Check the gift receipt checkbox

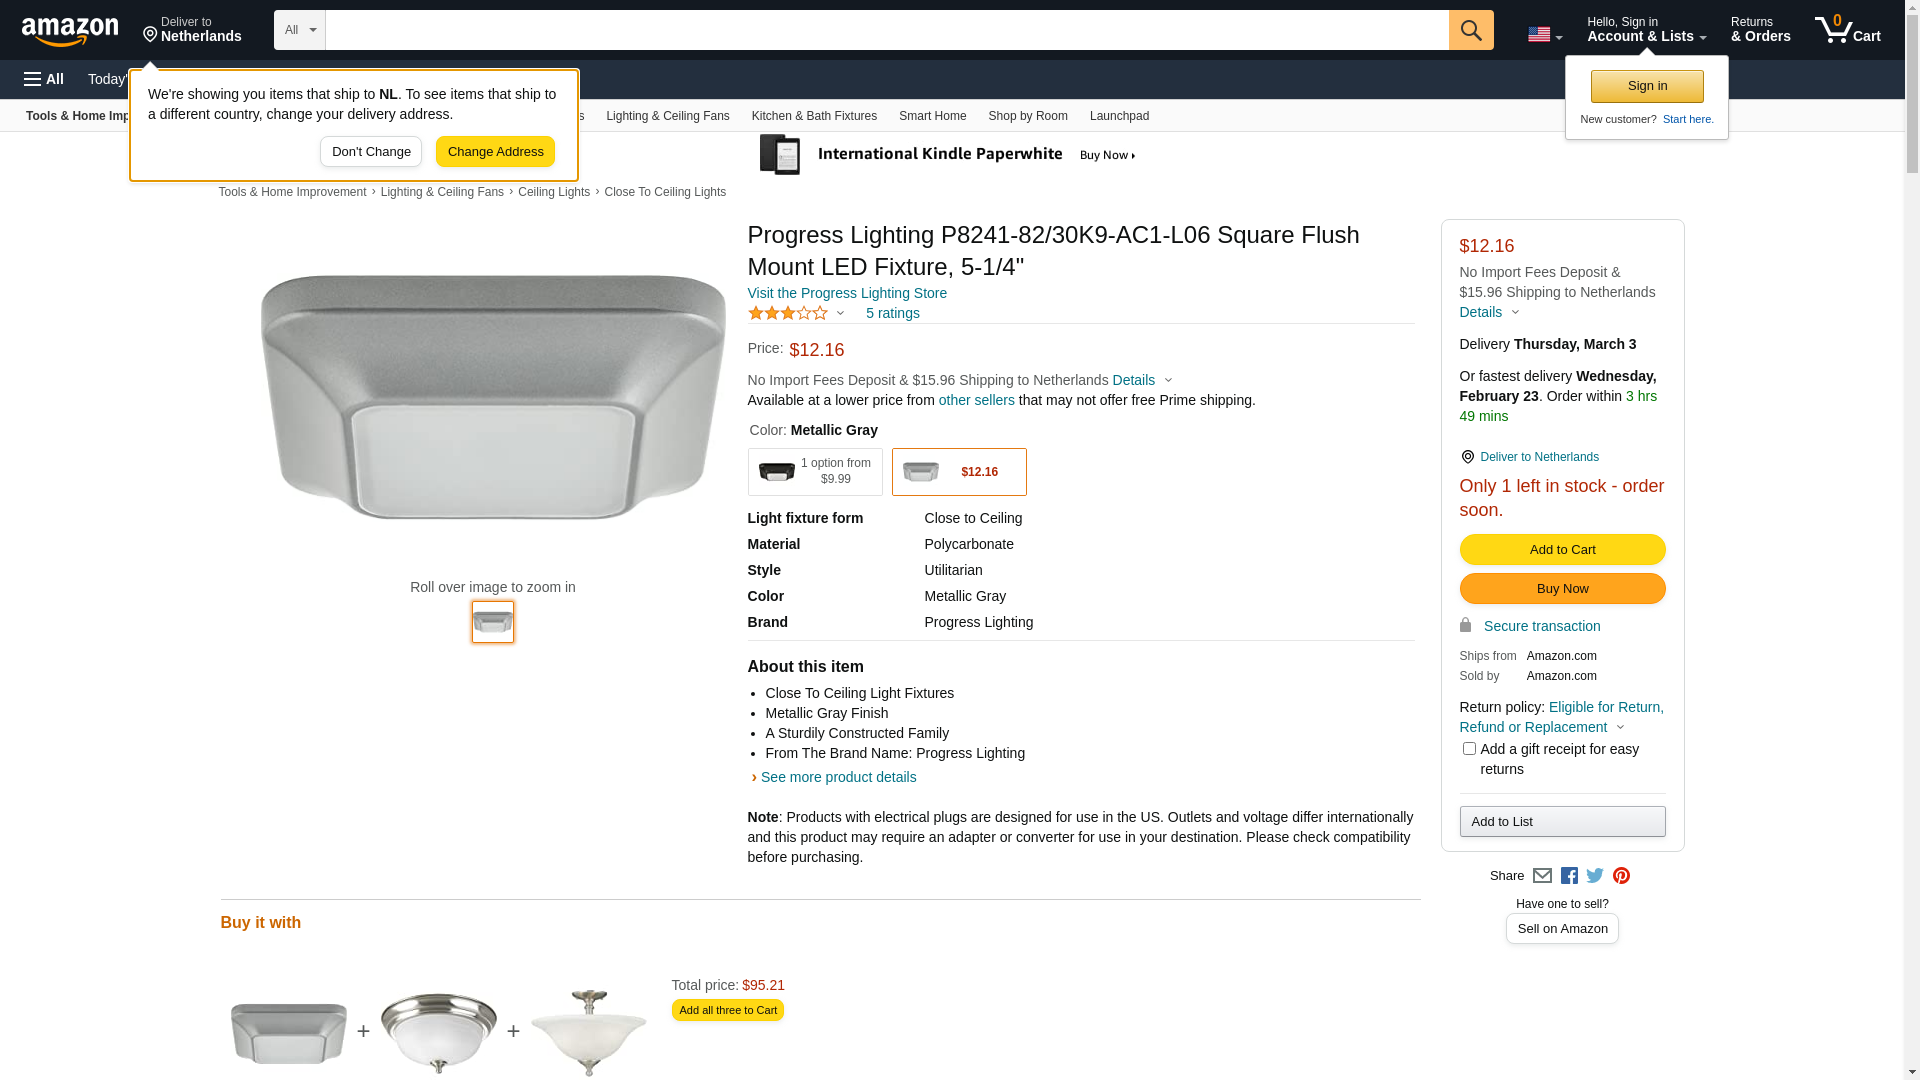pyautogui.click(x=1469, y=749)
